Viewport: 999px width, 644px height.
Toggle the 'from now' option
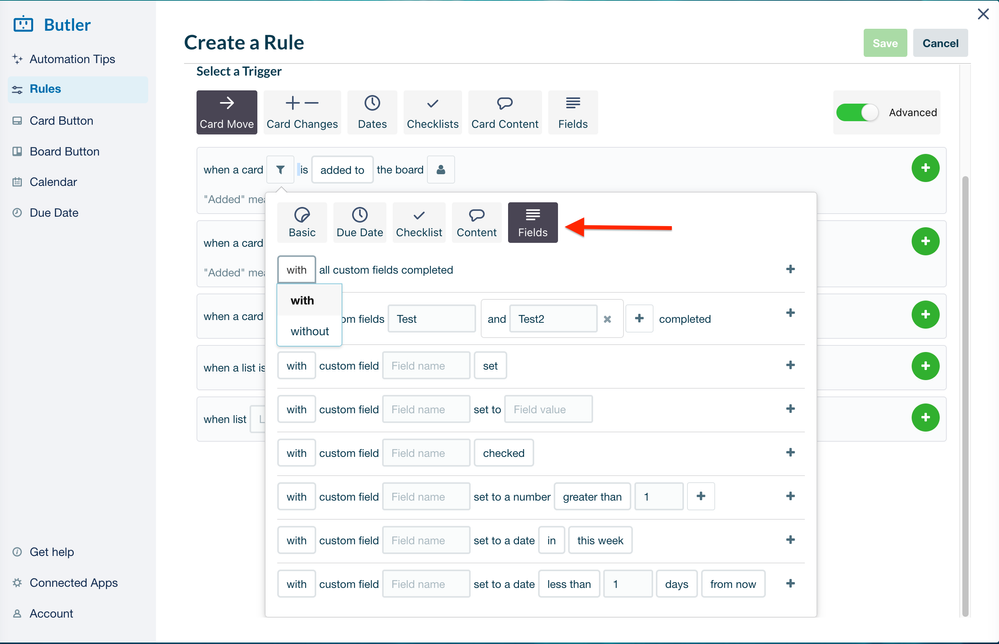733,584
